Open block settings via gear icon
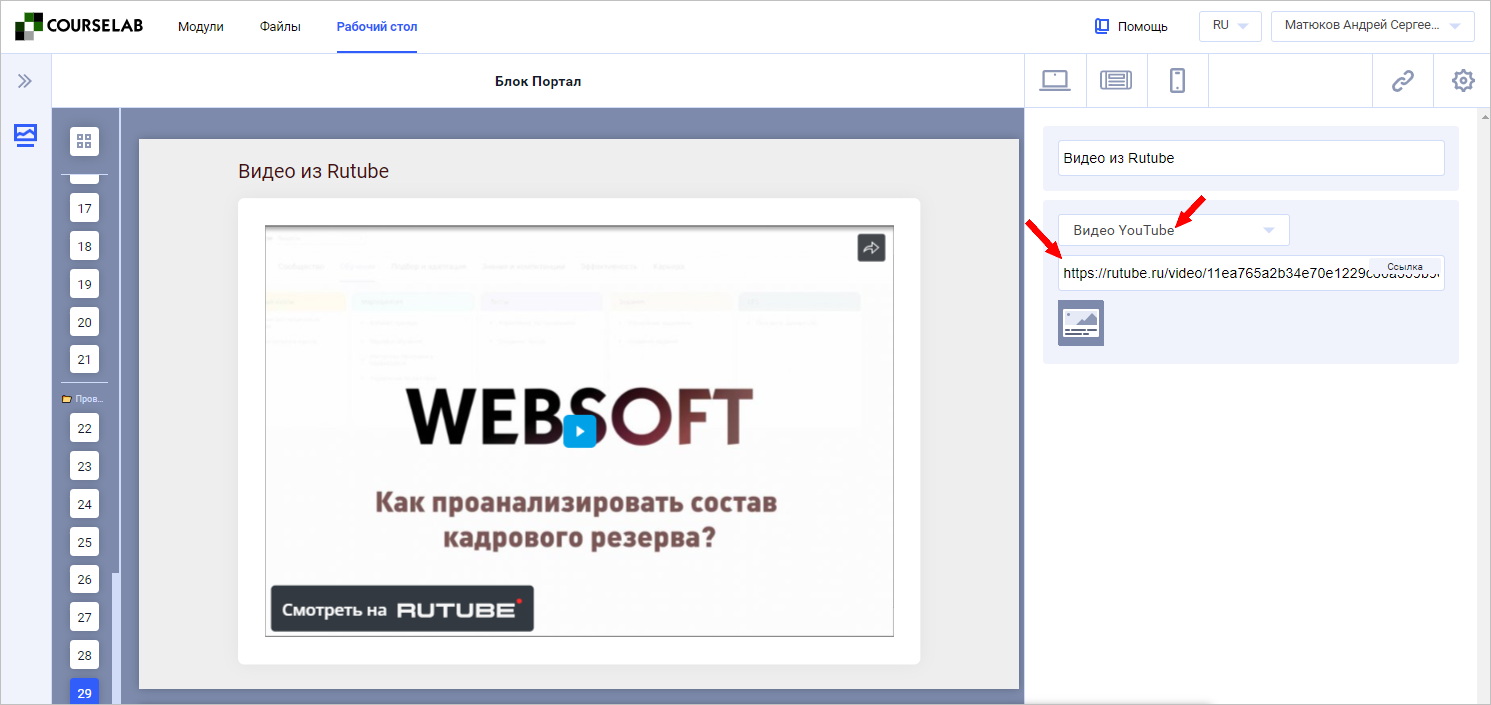This screenshot has width=1491, height=705. 1463,80
